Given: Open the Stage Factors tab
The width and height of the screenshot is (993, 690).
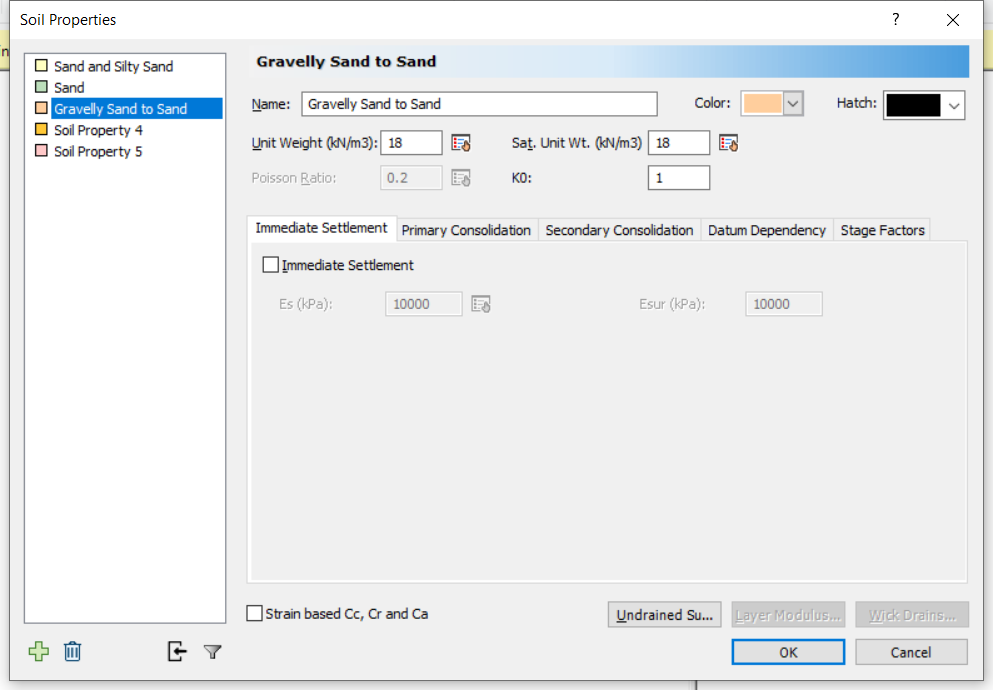Looking at the screenshot, I should pos(882,229).
